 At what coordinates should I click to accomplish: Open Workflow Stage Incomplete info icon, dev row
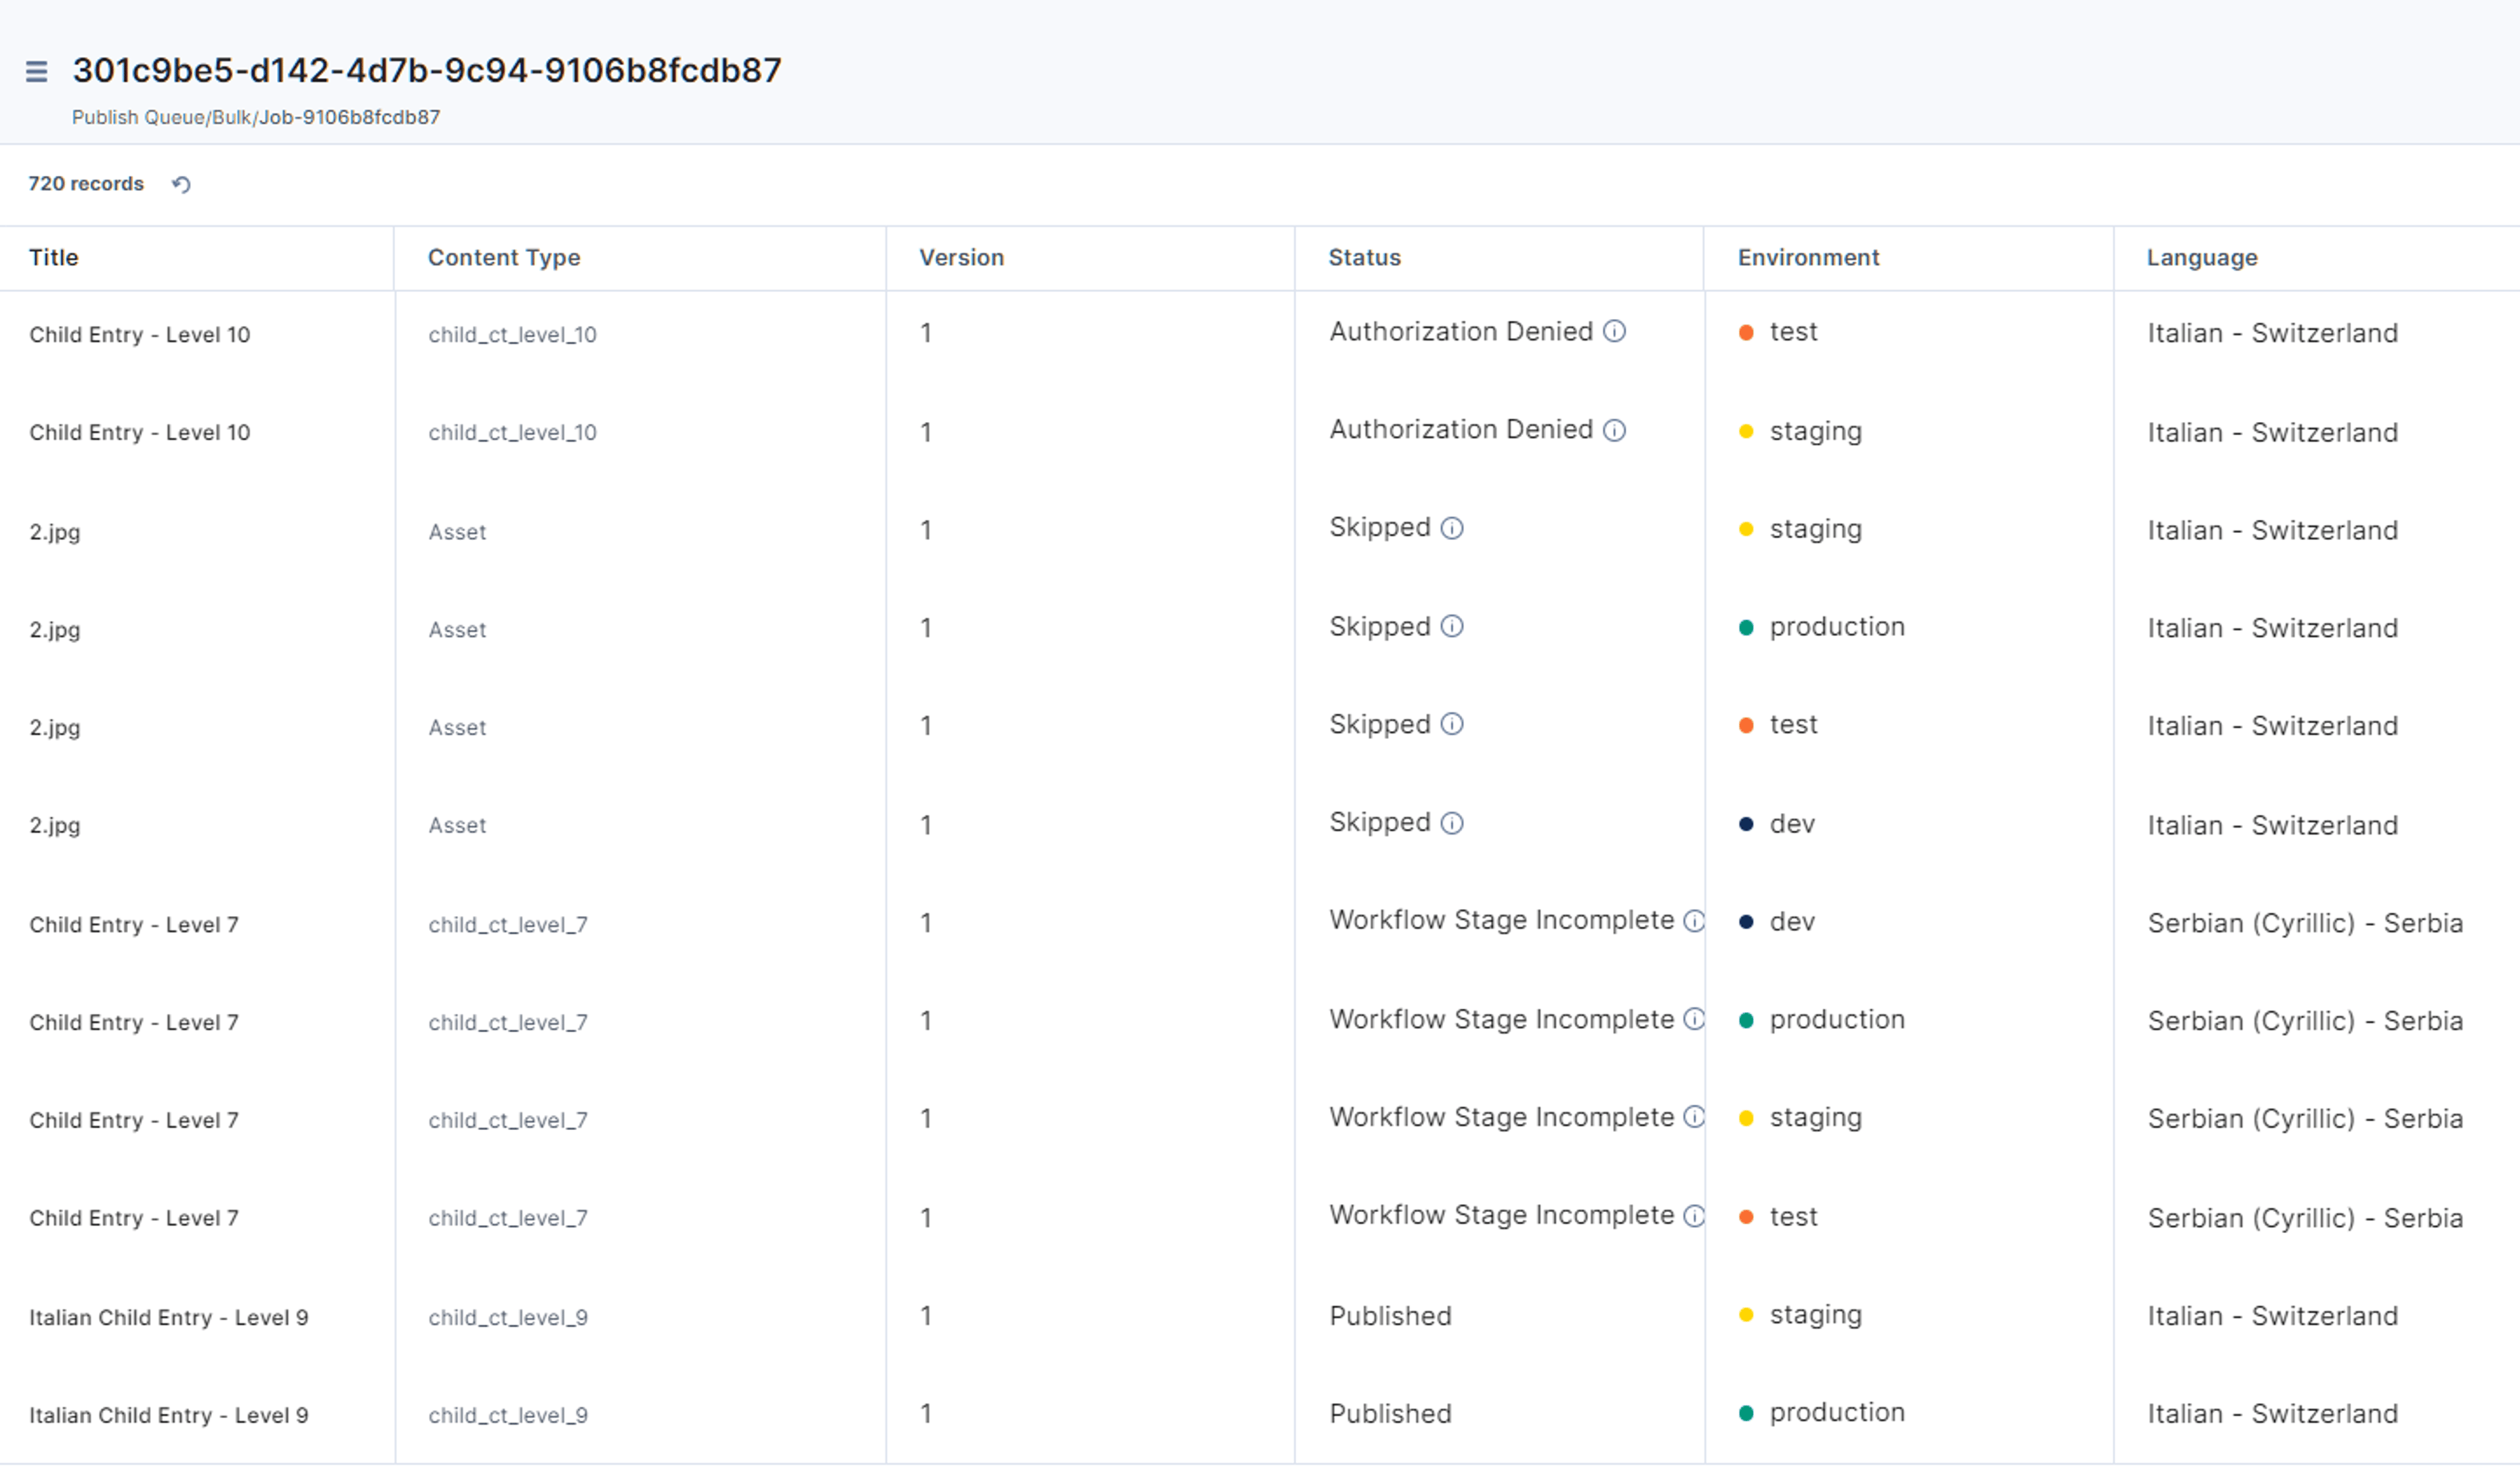click(x=1694, y=921)
